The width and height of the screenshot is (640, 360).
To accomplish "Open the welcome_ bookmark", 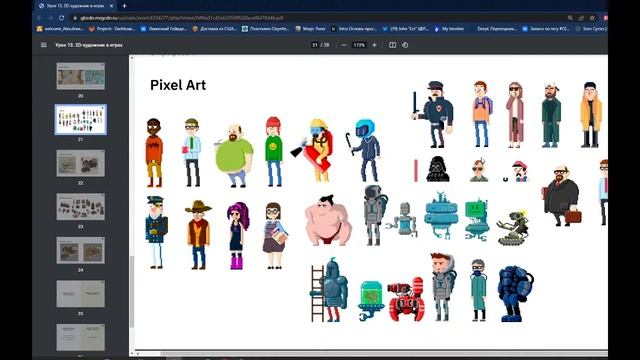I will [60, 29].
